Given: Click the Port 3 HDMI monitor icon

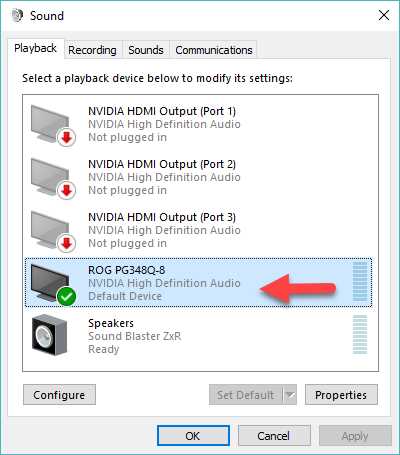Looking at the screenshot, I should click(50, 230).
